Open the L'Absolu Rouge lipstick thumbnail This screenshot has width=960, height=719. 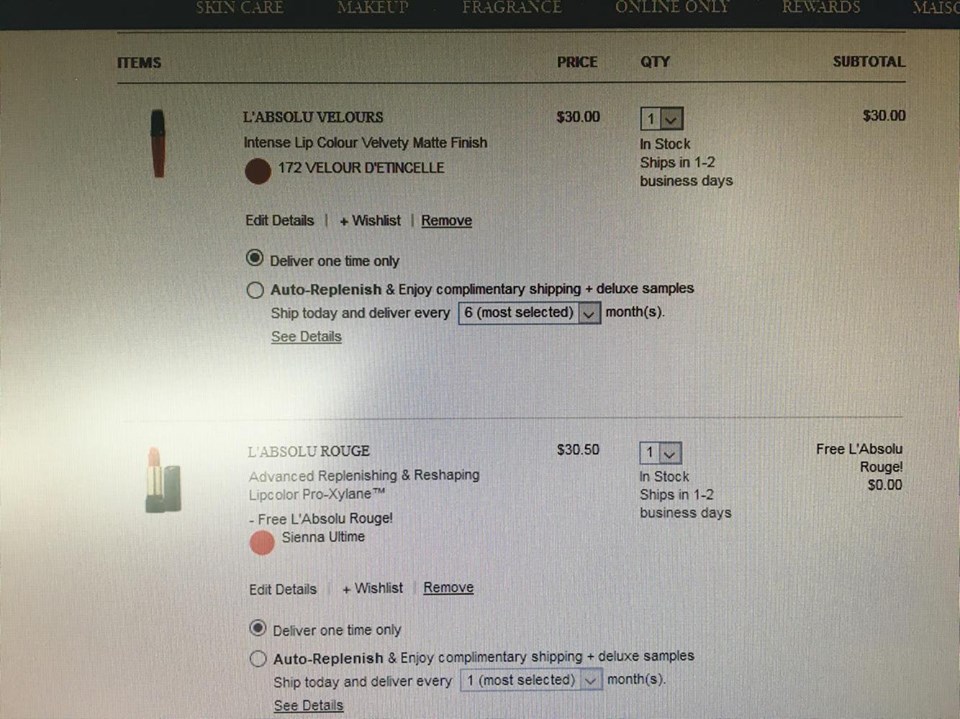[x=163, y=480]
